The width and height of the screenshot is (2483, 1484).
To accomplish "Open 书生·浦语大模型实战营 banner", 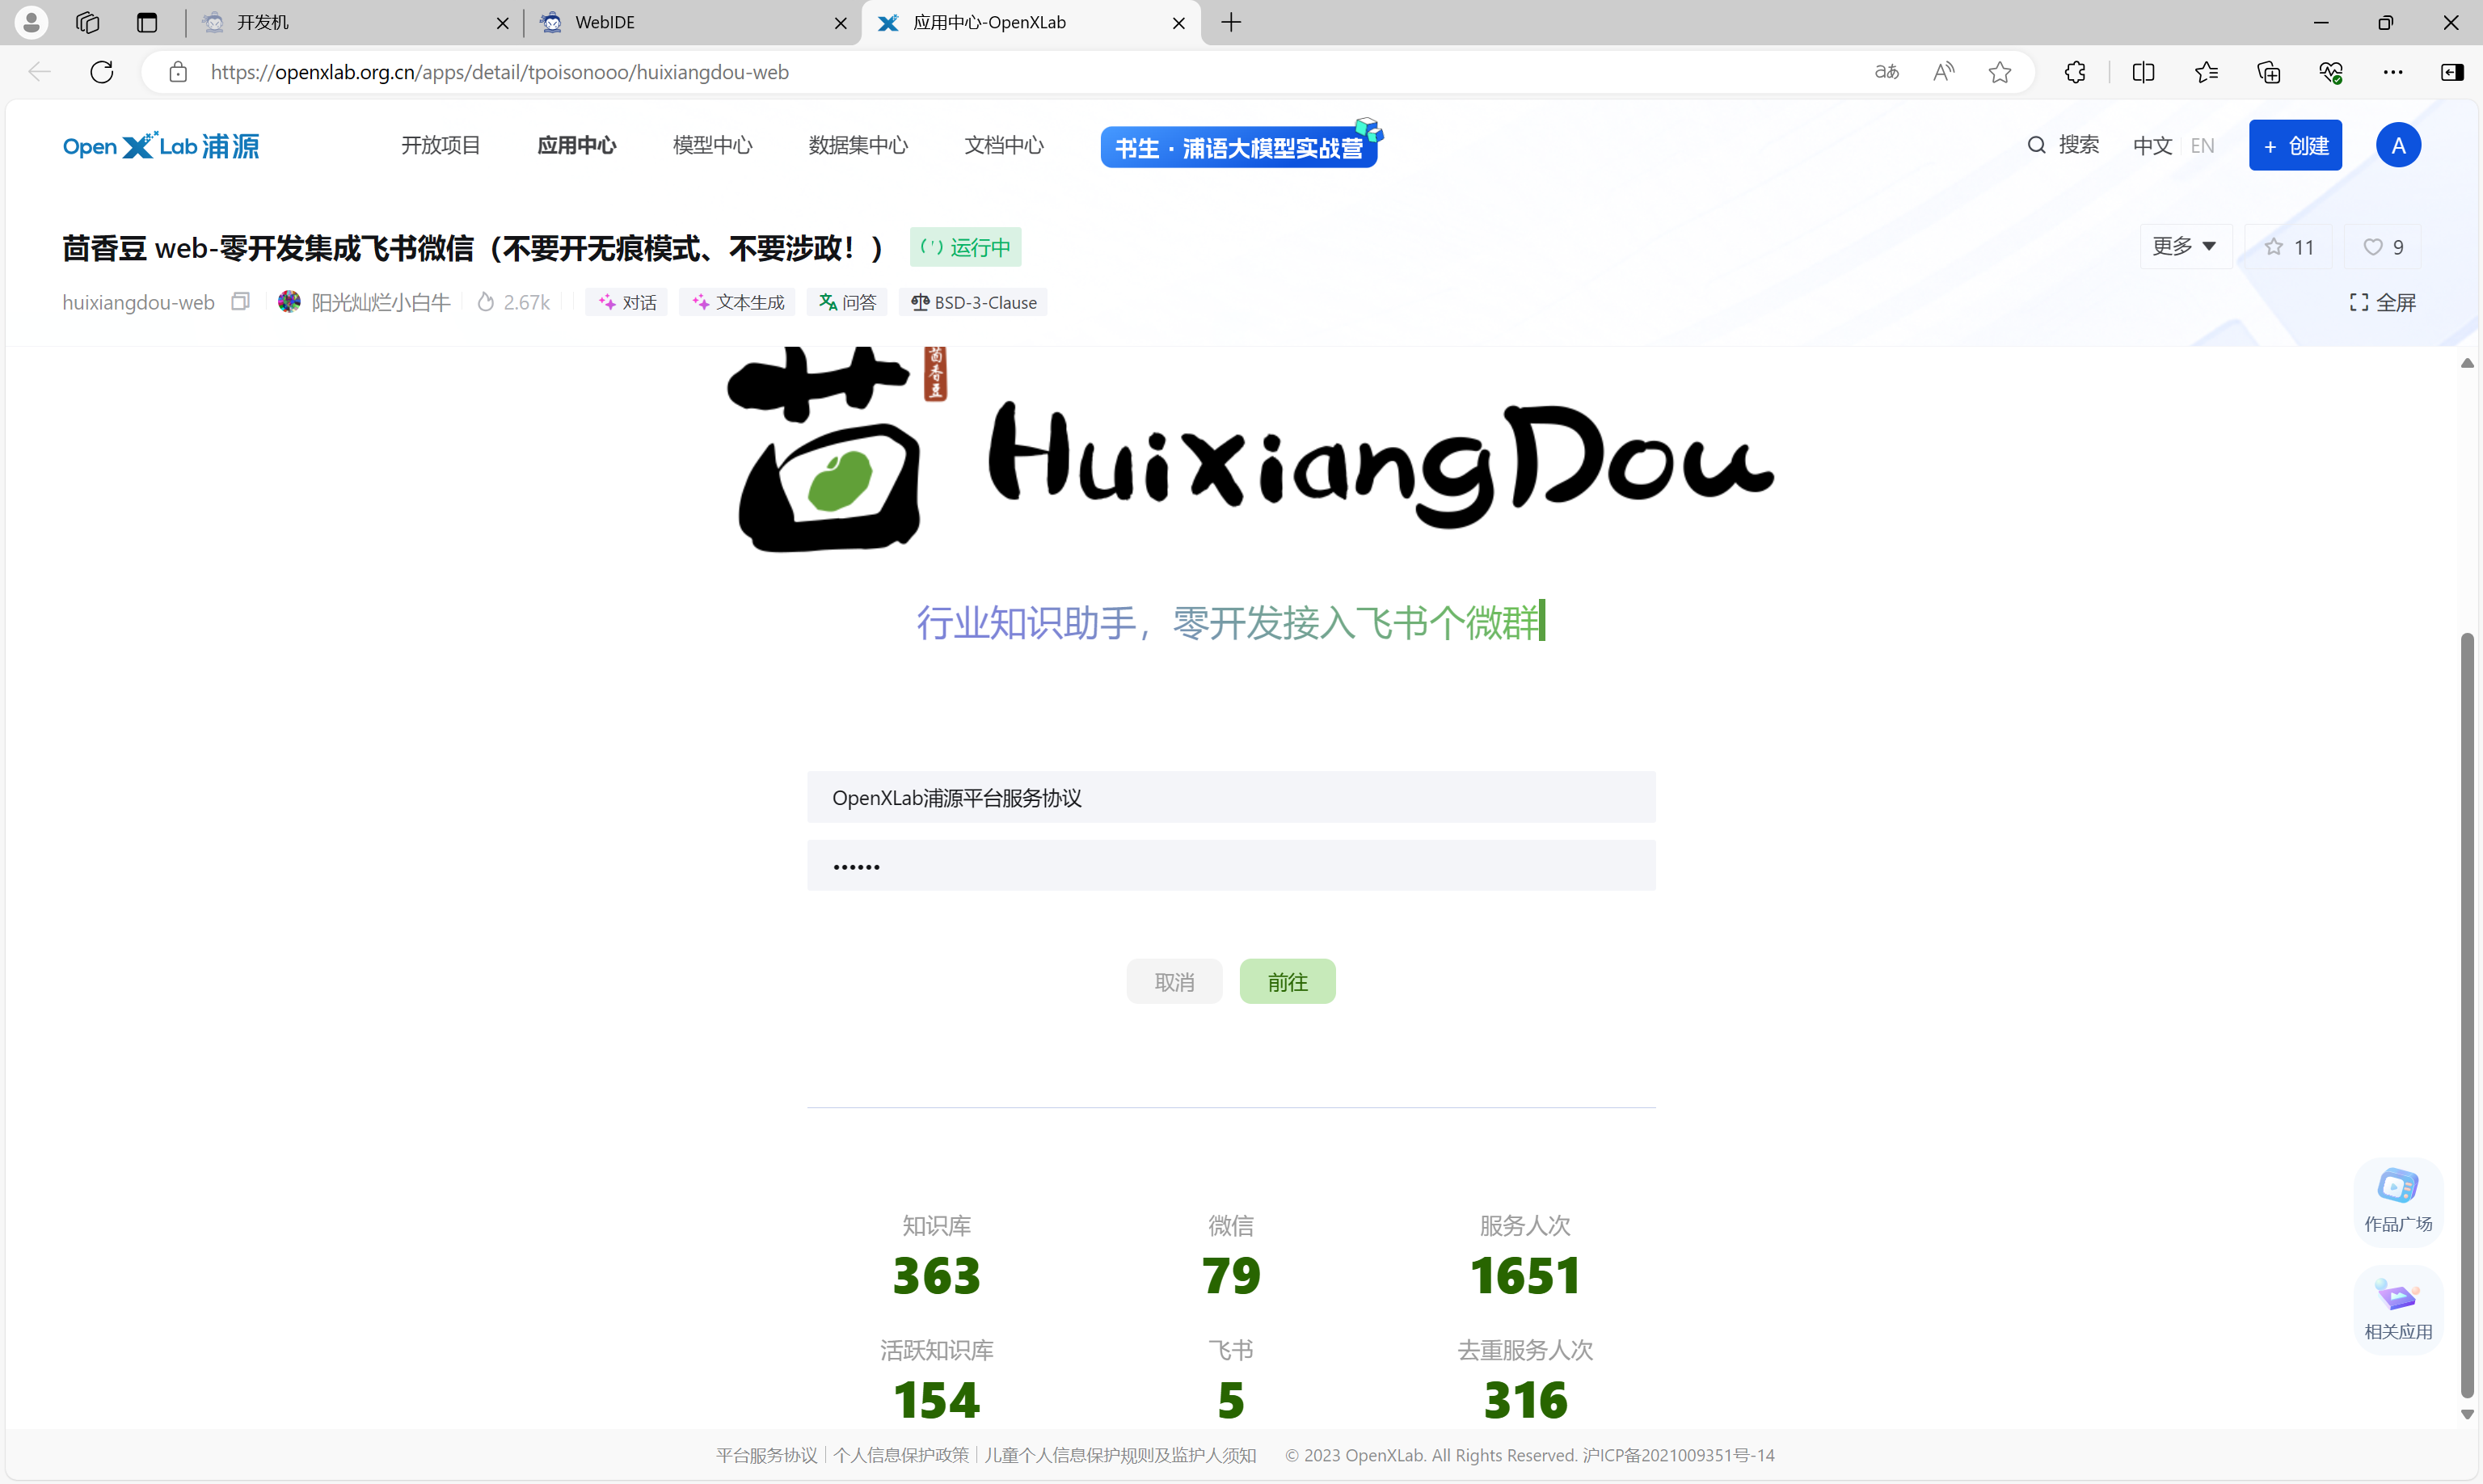I will click(x=1239, y=146).
